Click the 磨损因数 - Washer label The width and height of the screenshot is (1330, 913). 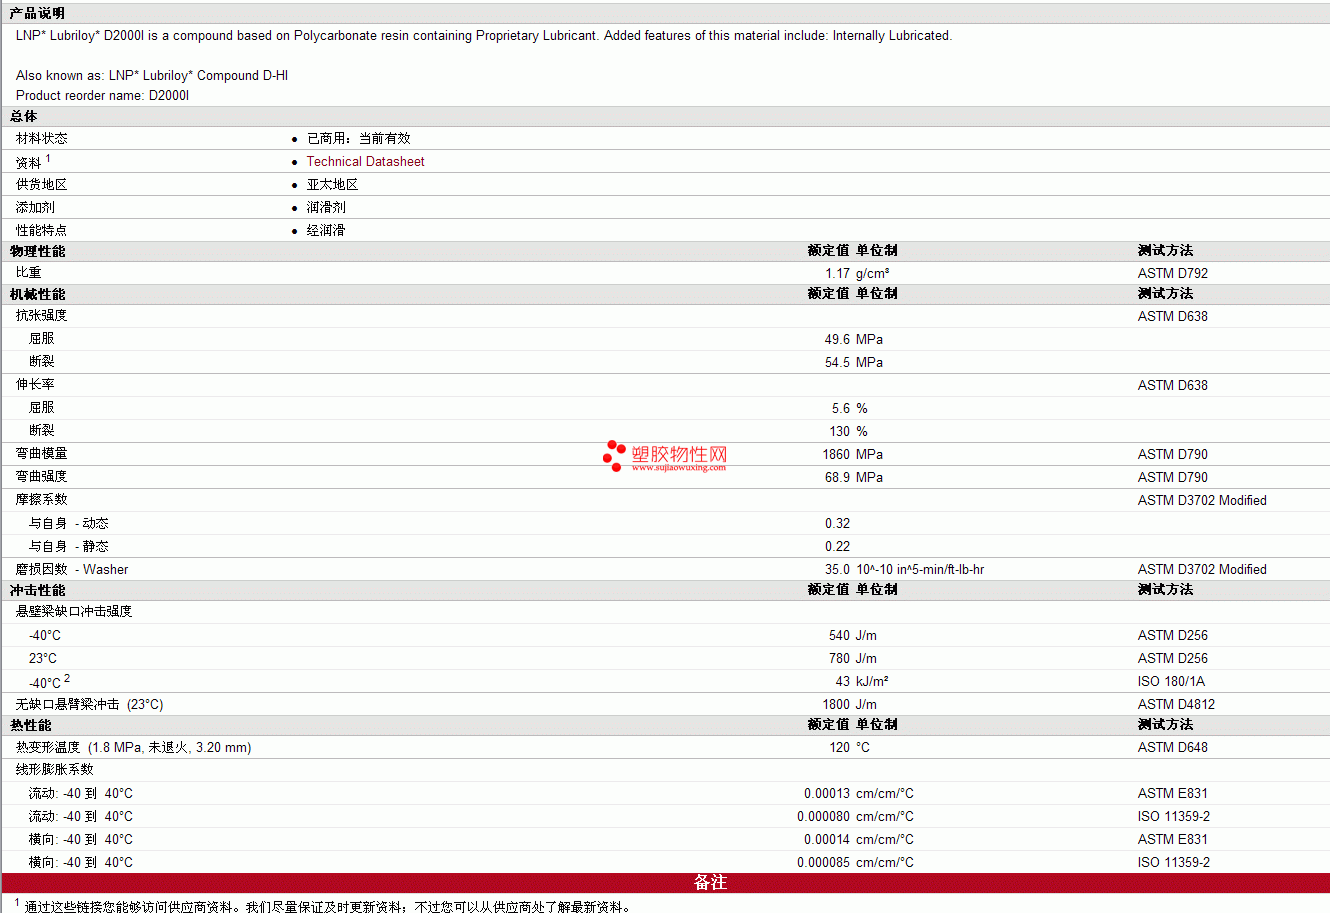coord(72,569)
